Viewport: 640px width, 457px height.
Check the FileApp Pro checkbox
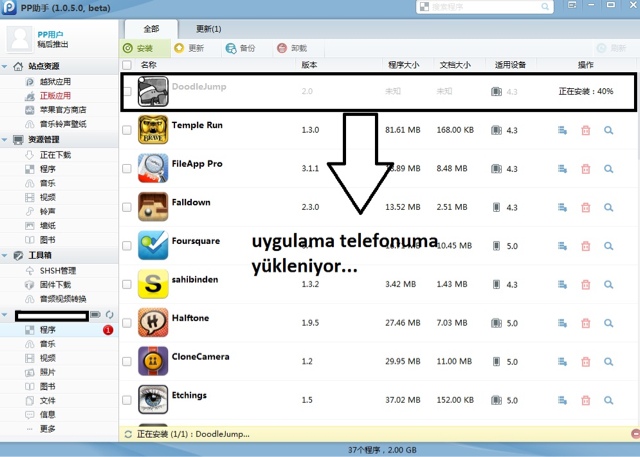point(127,168)
